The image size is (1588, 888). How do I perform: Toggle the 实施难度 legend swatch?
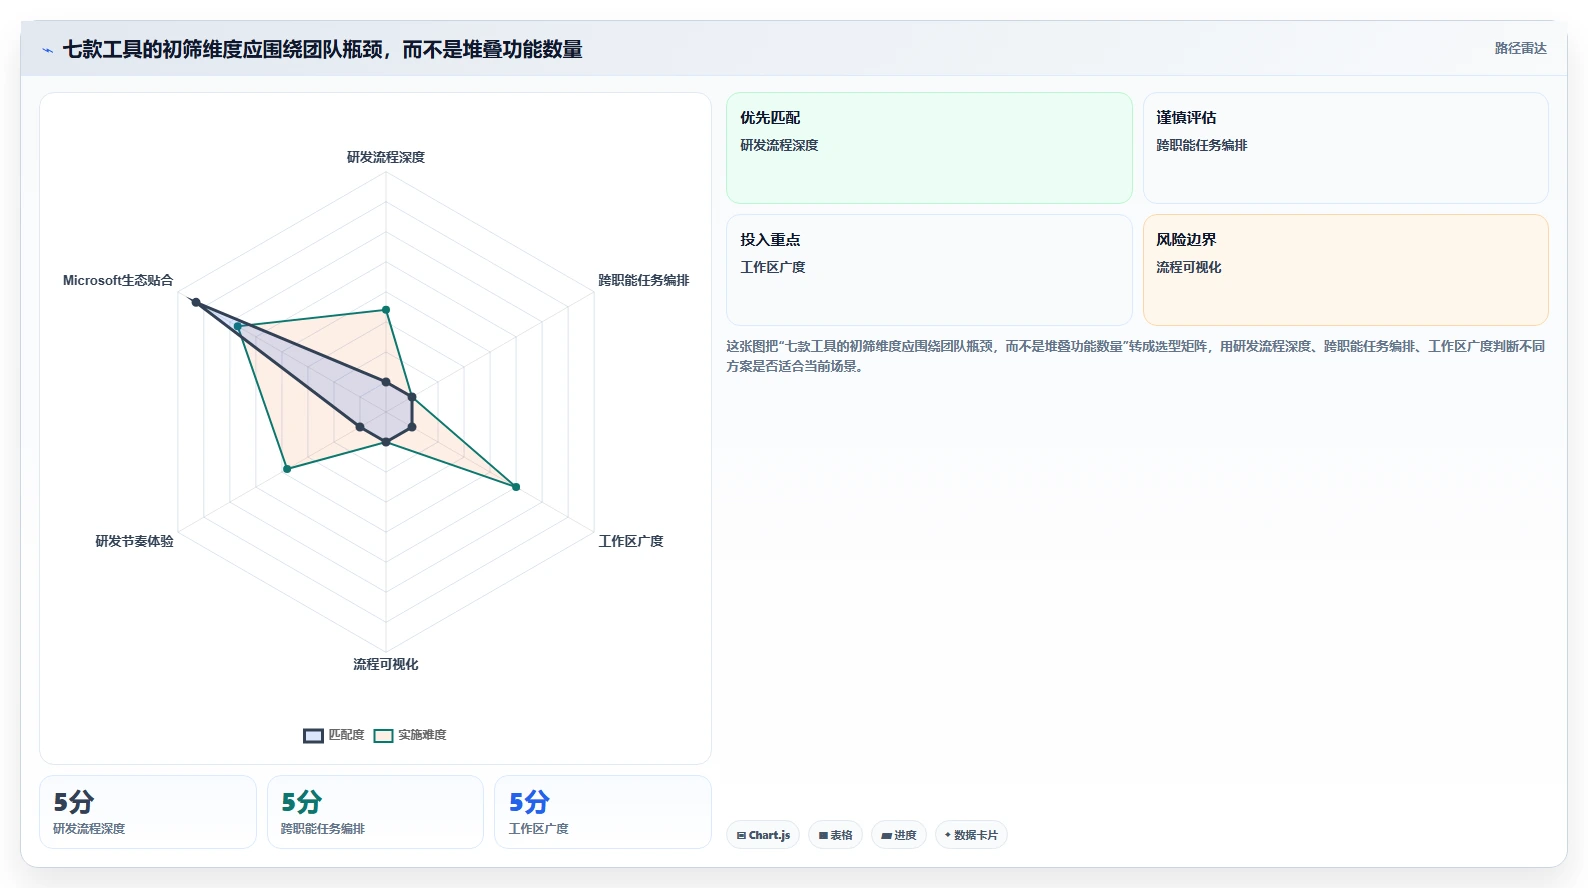(383, 736)
